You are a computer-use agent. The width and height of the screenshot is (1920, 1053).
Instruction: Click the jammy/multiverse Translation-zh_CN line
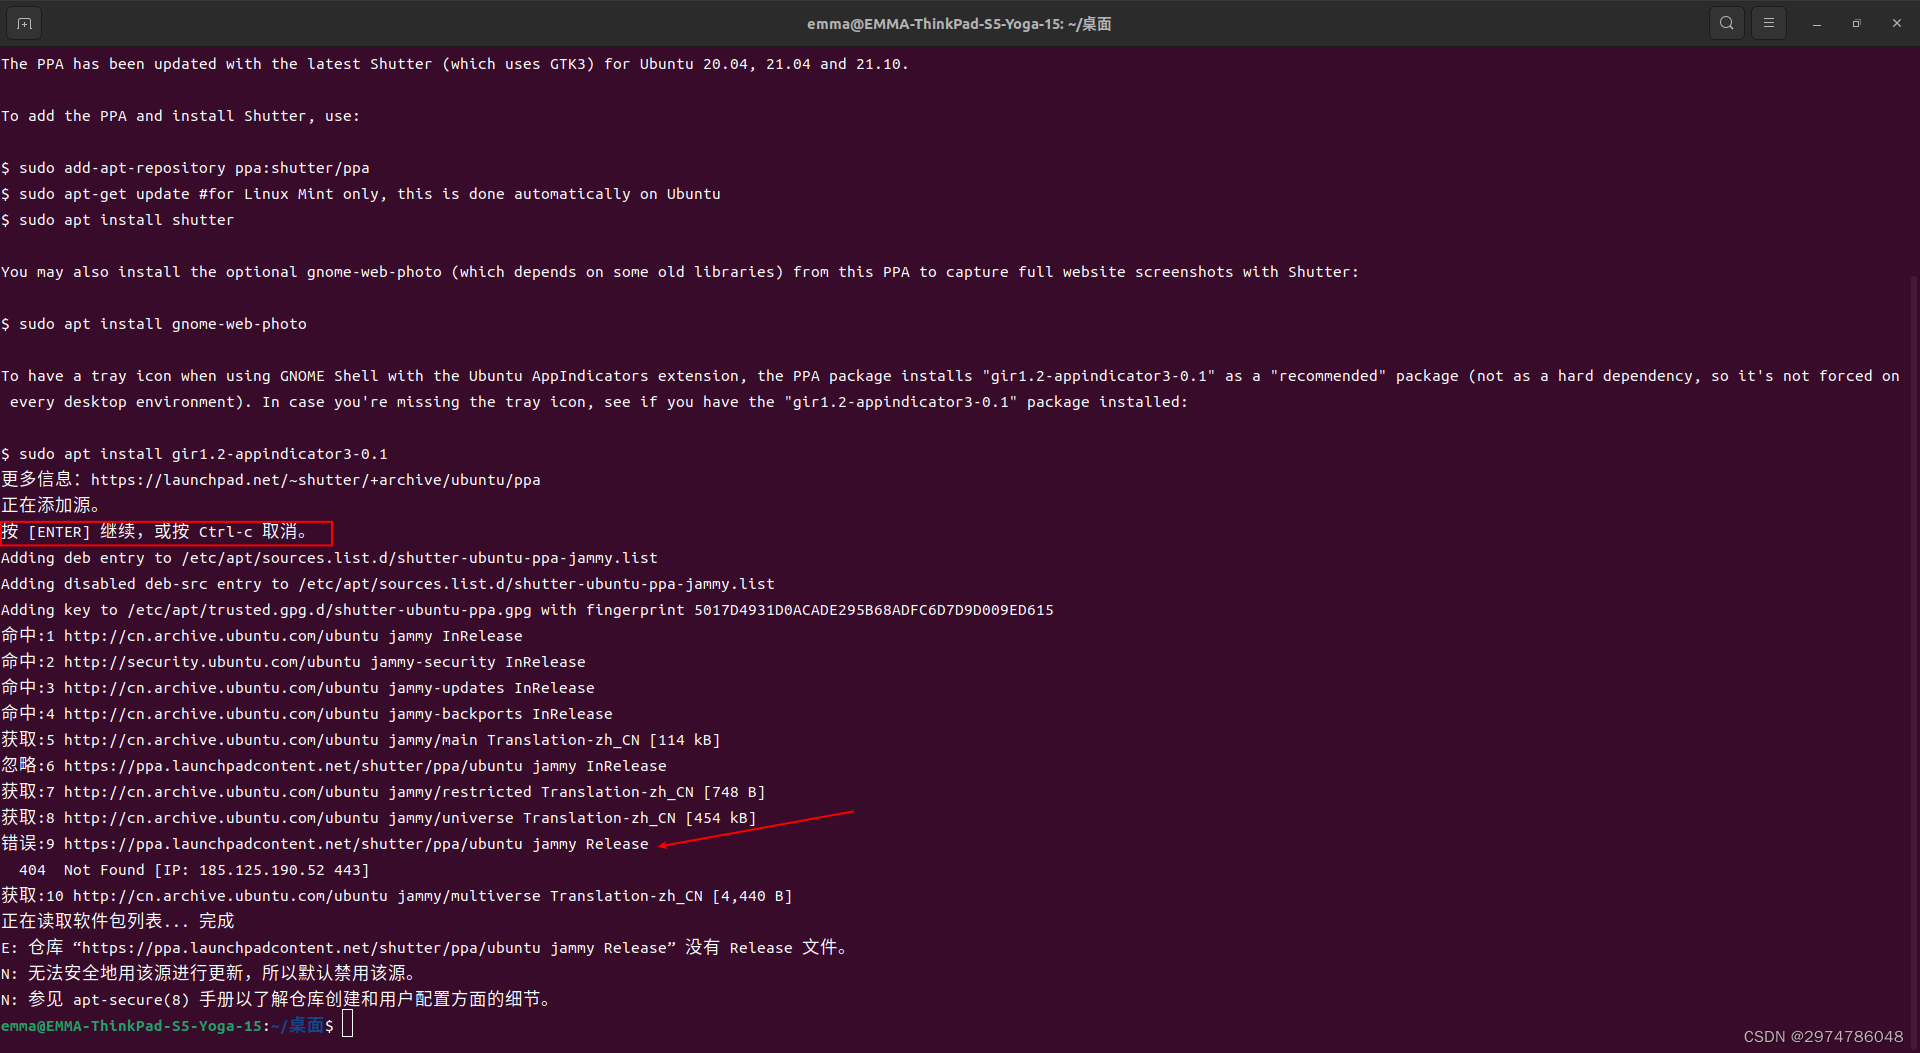coord(397,896)
